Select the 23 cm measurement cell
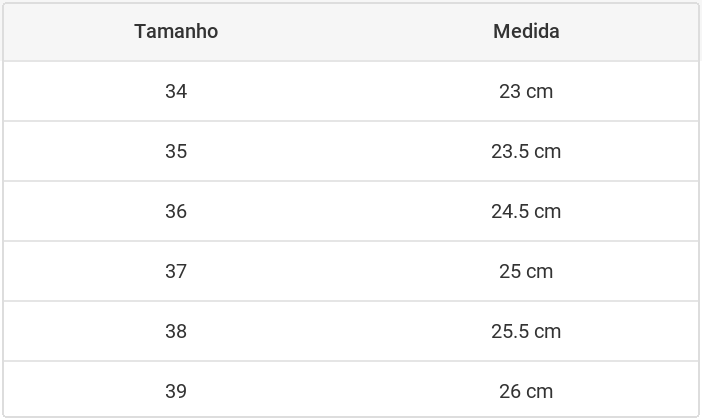The height and width of the screenshot is (420, 702). (526, 91)
